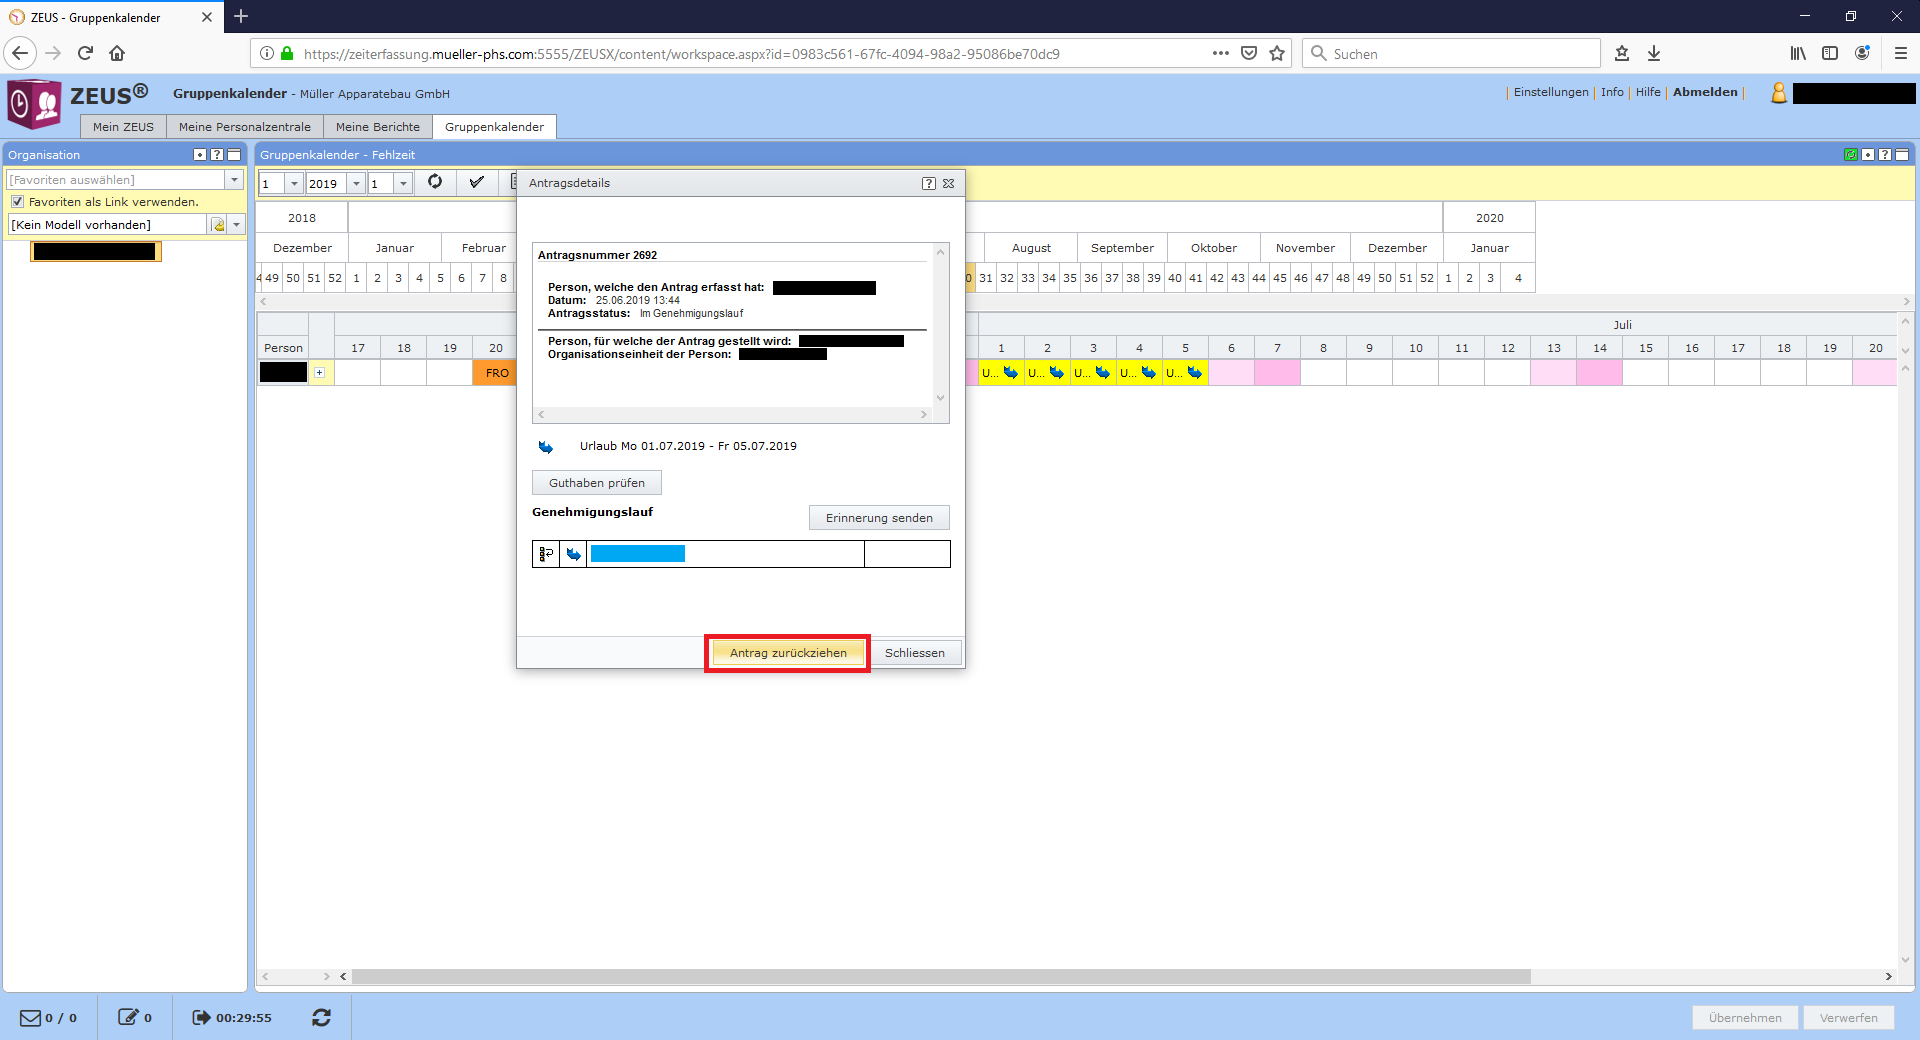Open the mail messages icon in status bar

(x=31, y=1017)
